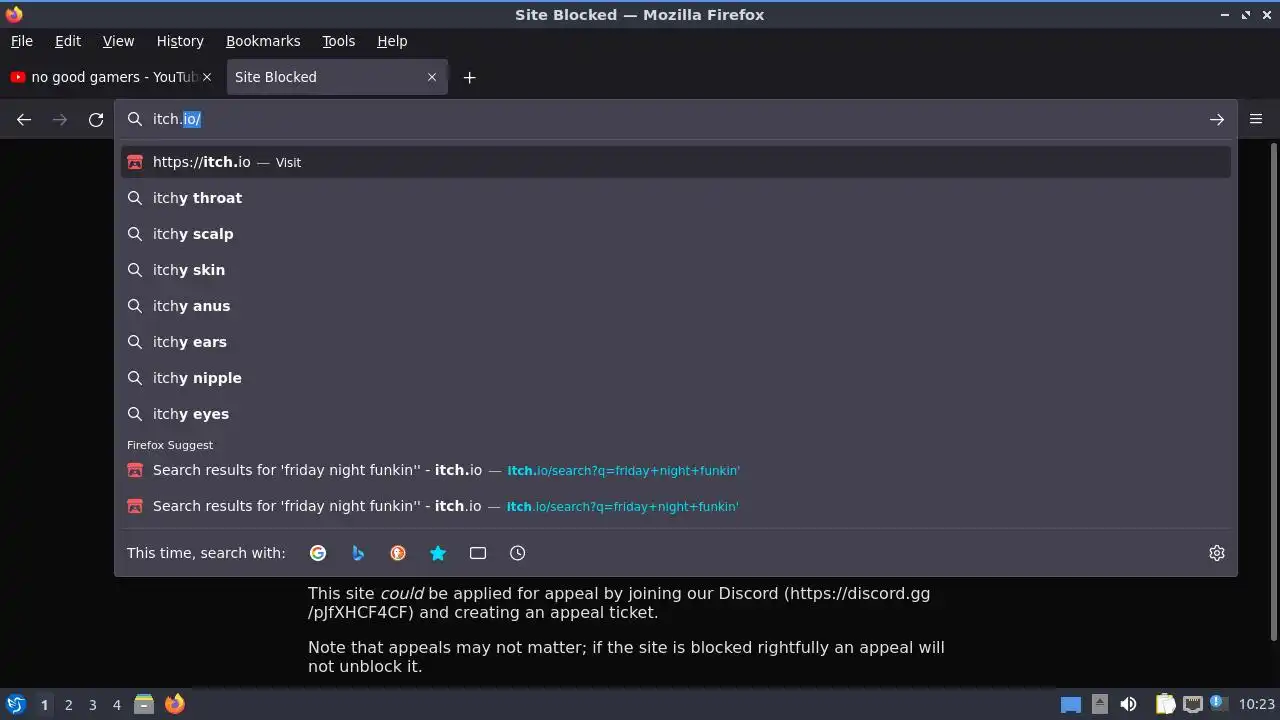Select 'itchy skin' search suggestion
The image size is (1280, 720).
point(676,270)
